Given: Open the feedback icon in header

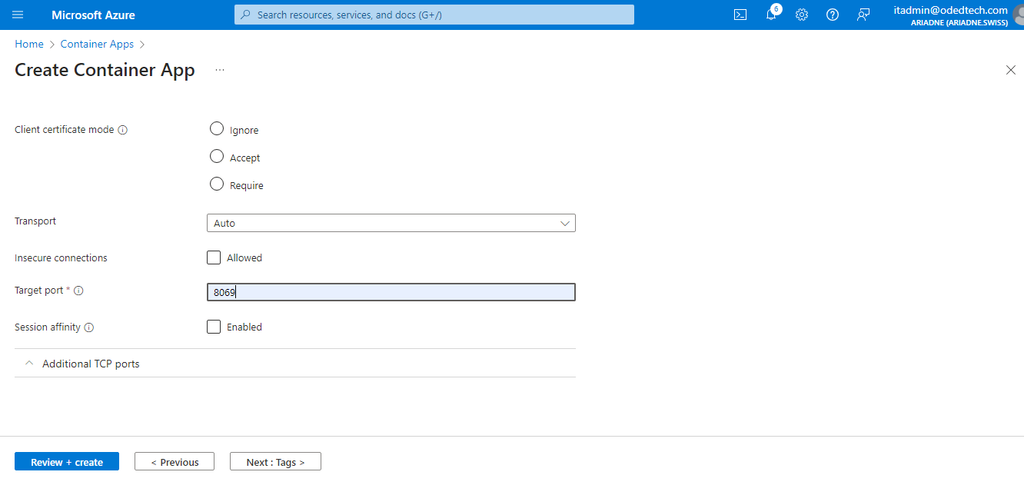Looking at the screenshot, I should (x=863, y=15).
